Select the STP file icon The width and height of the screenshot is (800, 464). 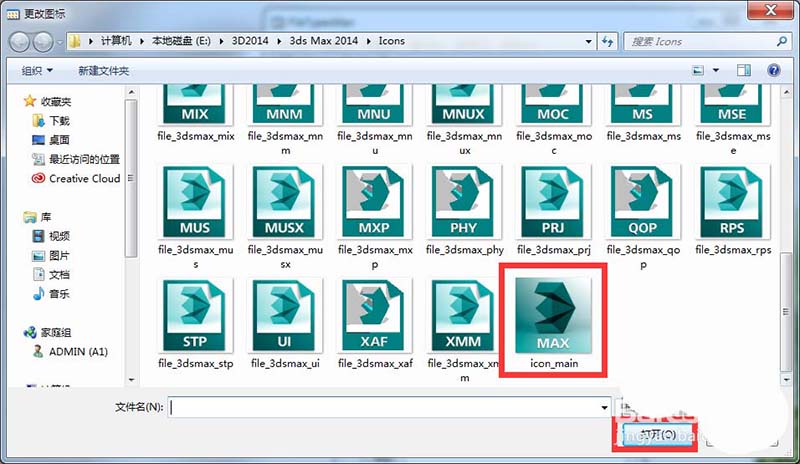(x=195, y=315)
